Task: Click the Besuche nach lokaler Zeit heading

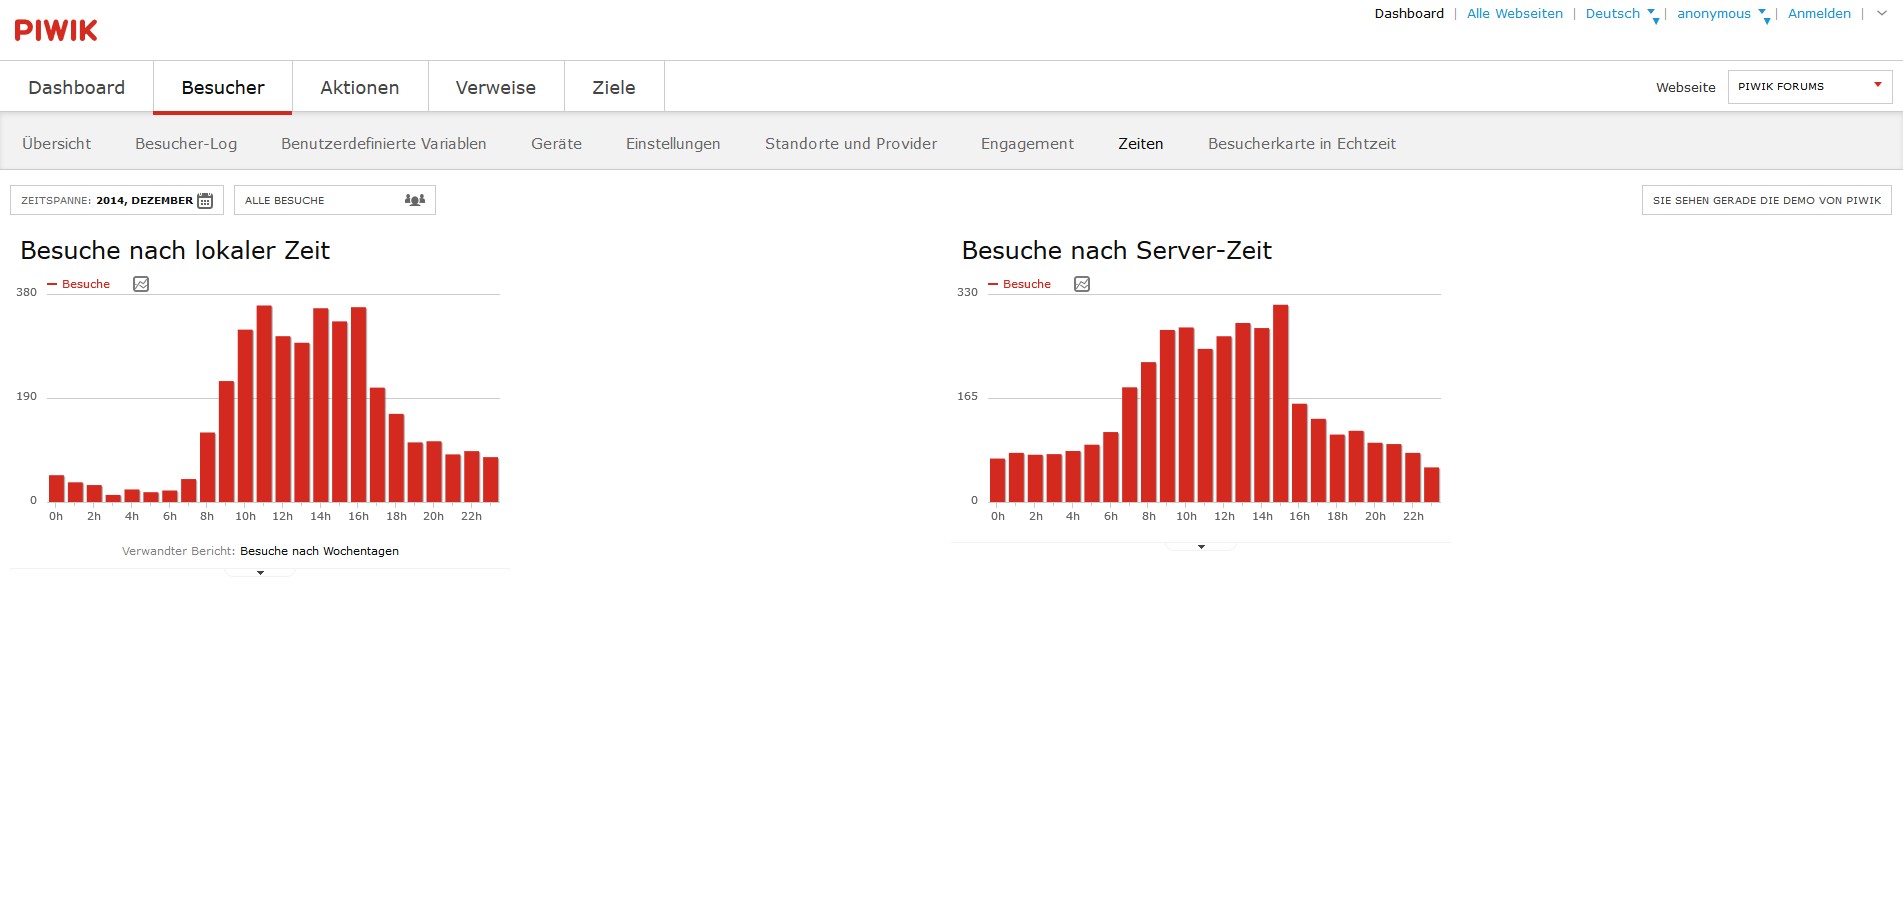Action: point(175,251)
